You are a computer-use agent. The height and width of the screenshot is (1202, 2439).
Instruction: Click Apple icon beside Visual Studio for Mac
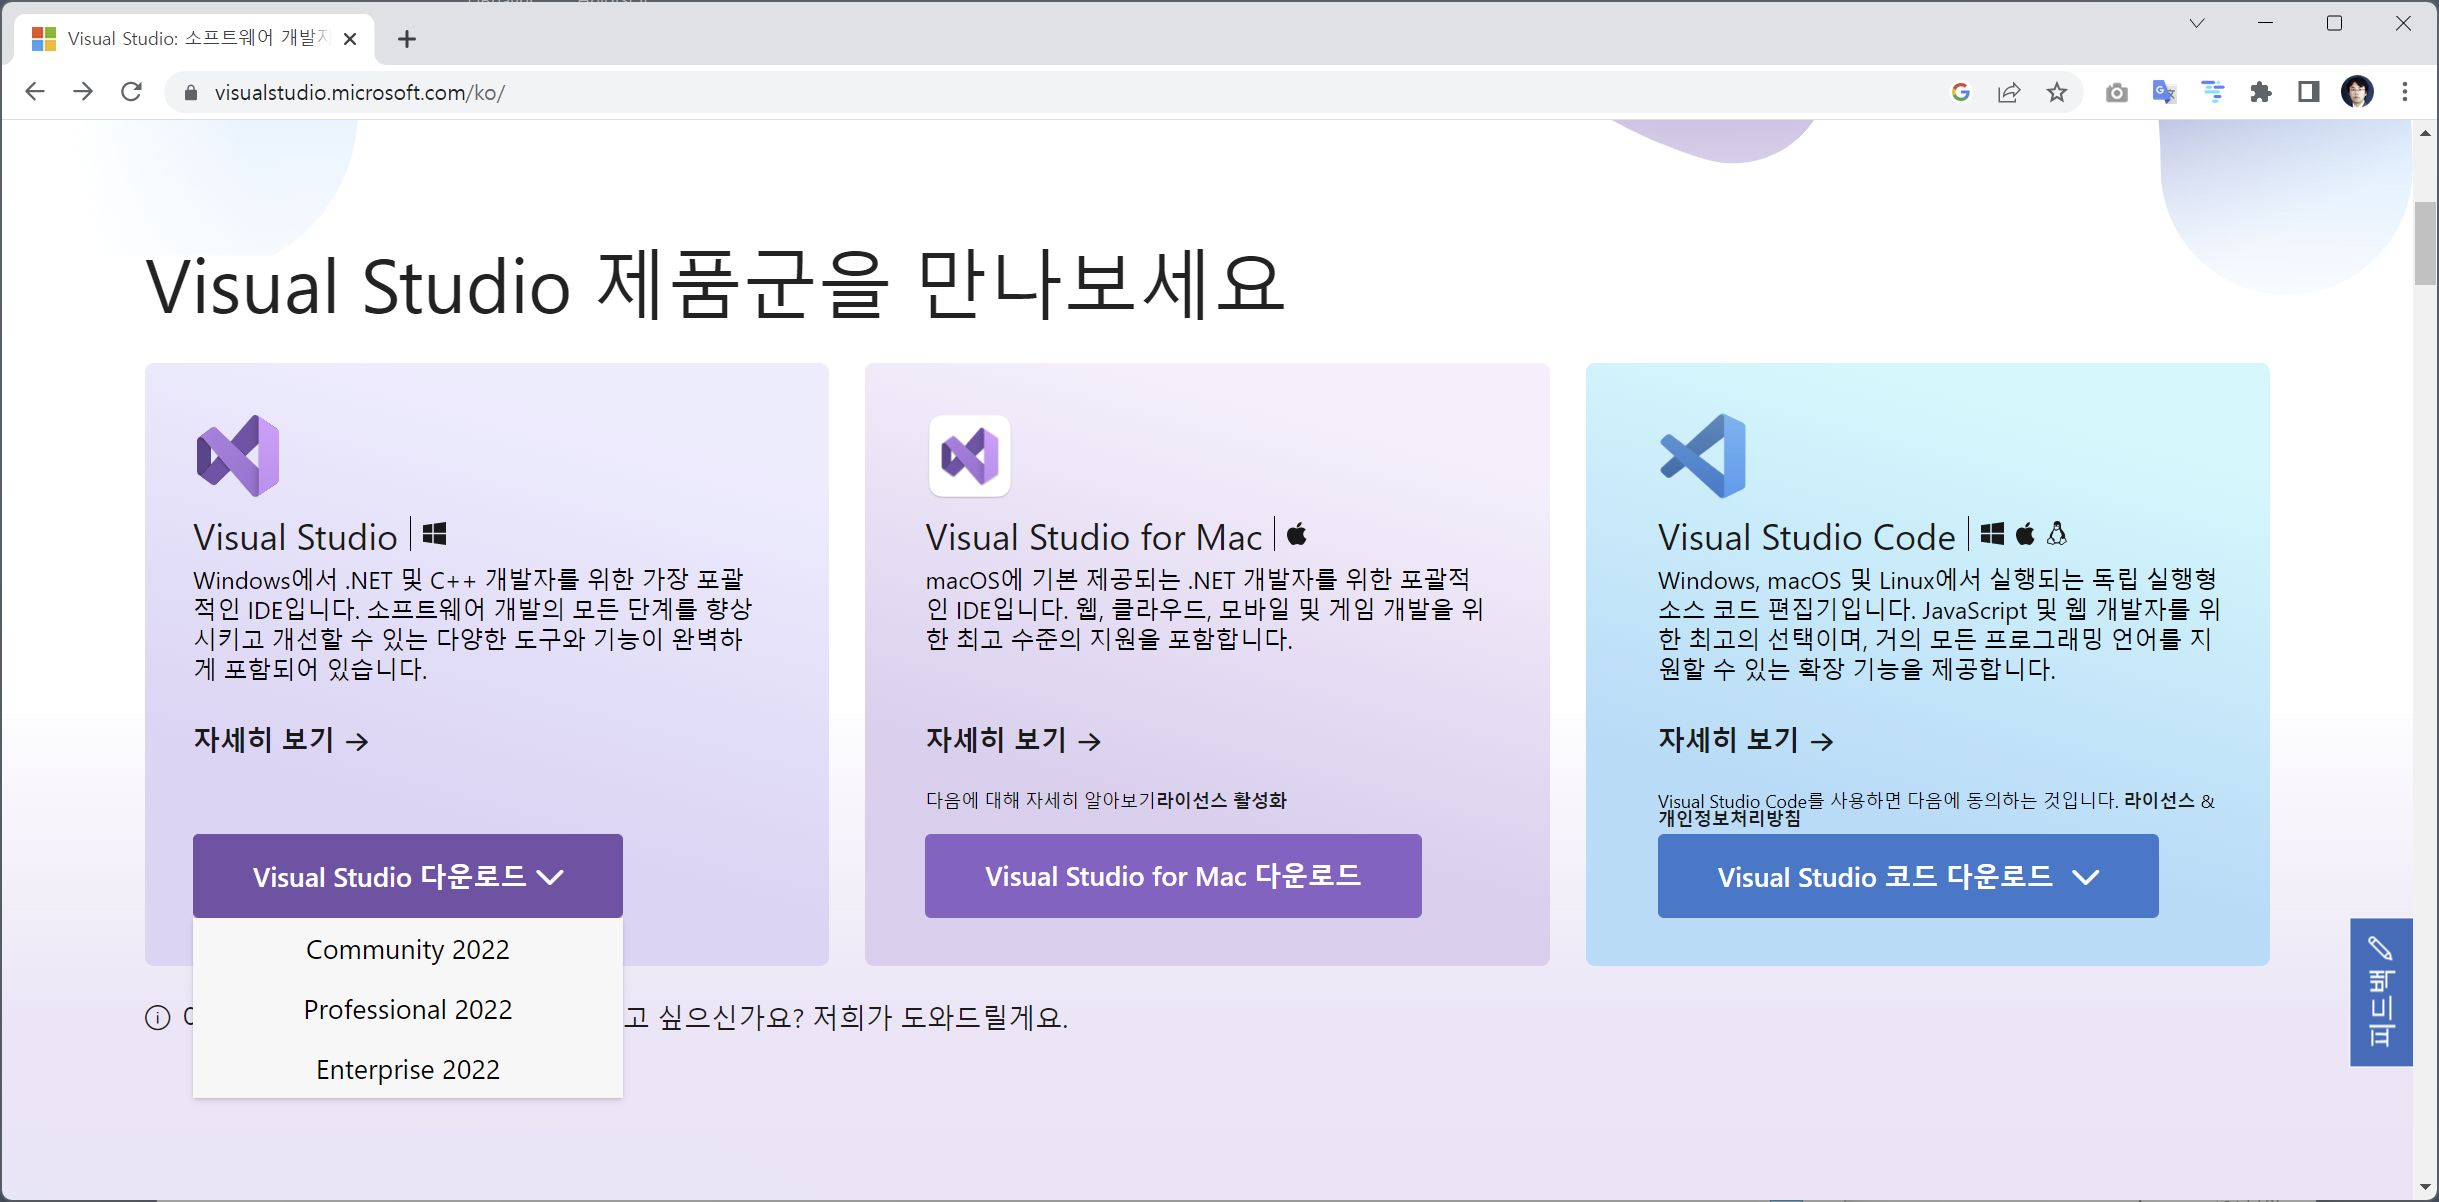coord(1296,534)
